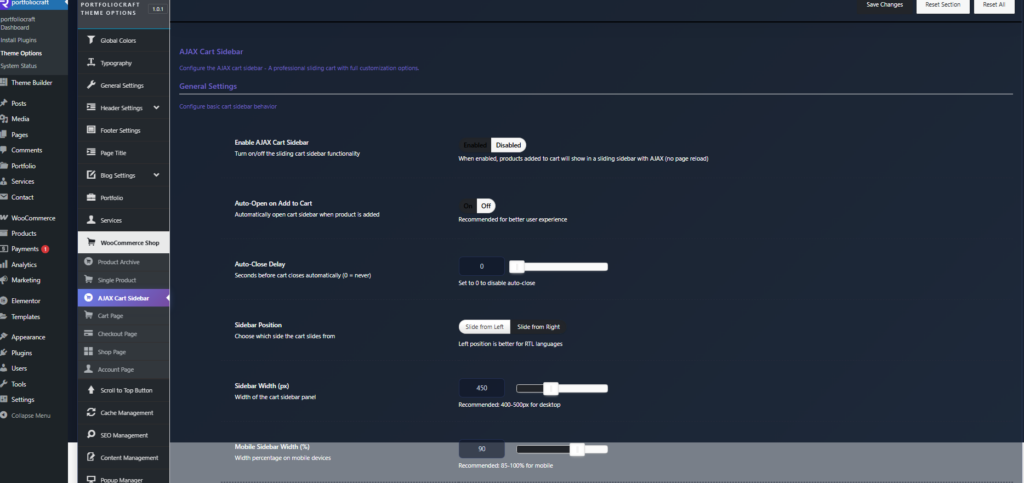Turn on Auto-Open on Add to Cart
Viewport: 1024px width, 483px height.
[467, 205]
